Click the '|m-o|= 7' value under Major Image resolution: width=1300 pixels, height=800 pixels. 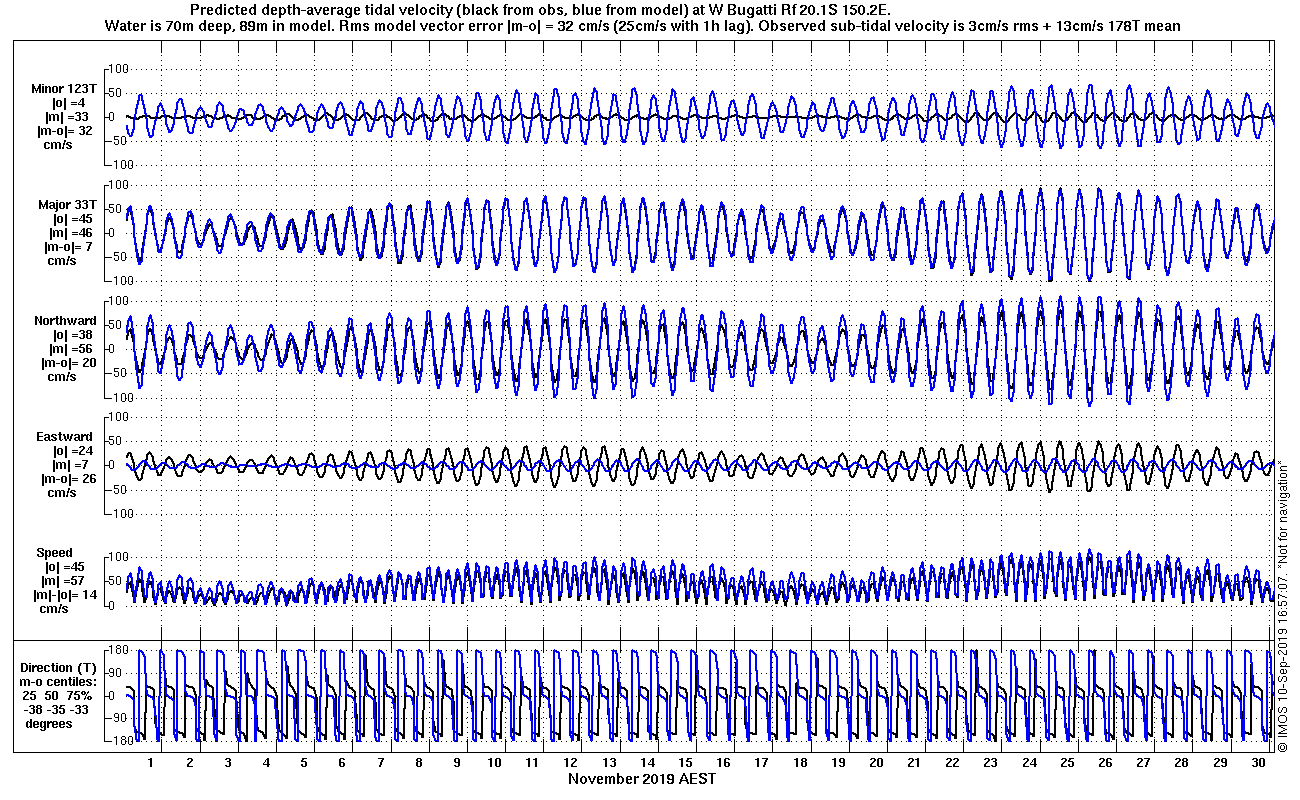click(x=69, y=247)
